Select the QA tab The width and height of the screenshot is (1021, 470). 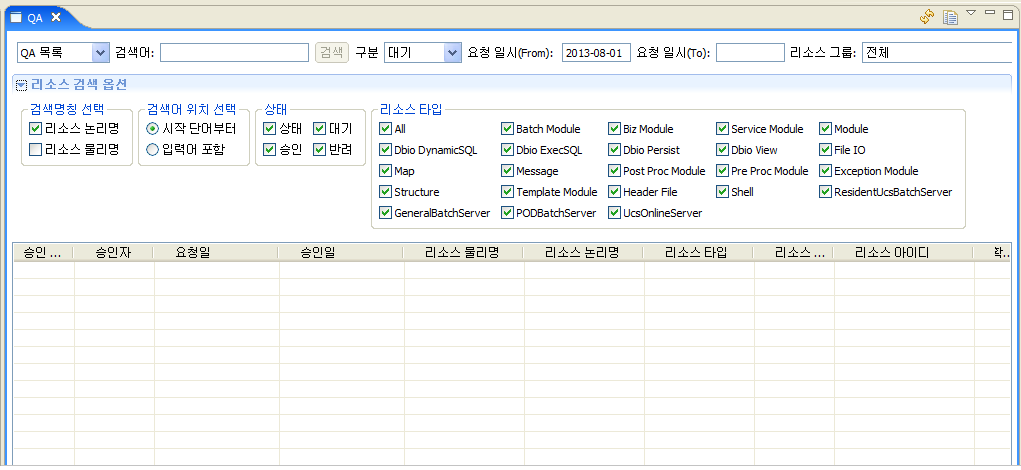(35, 17)
